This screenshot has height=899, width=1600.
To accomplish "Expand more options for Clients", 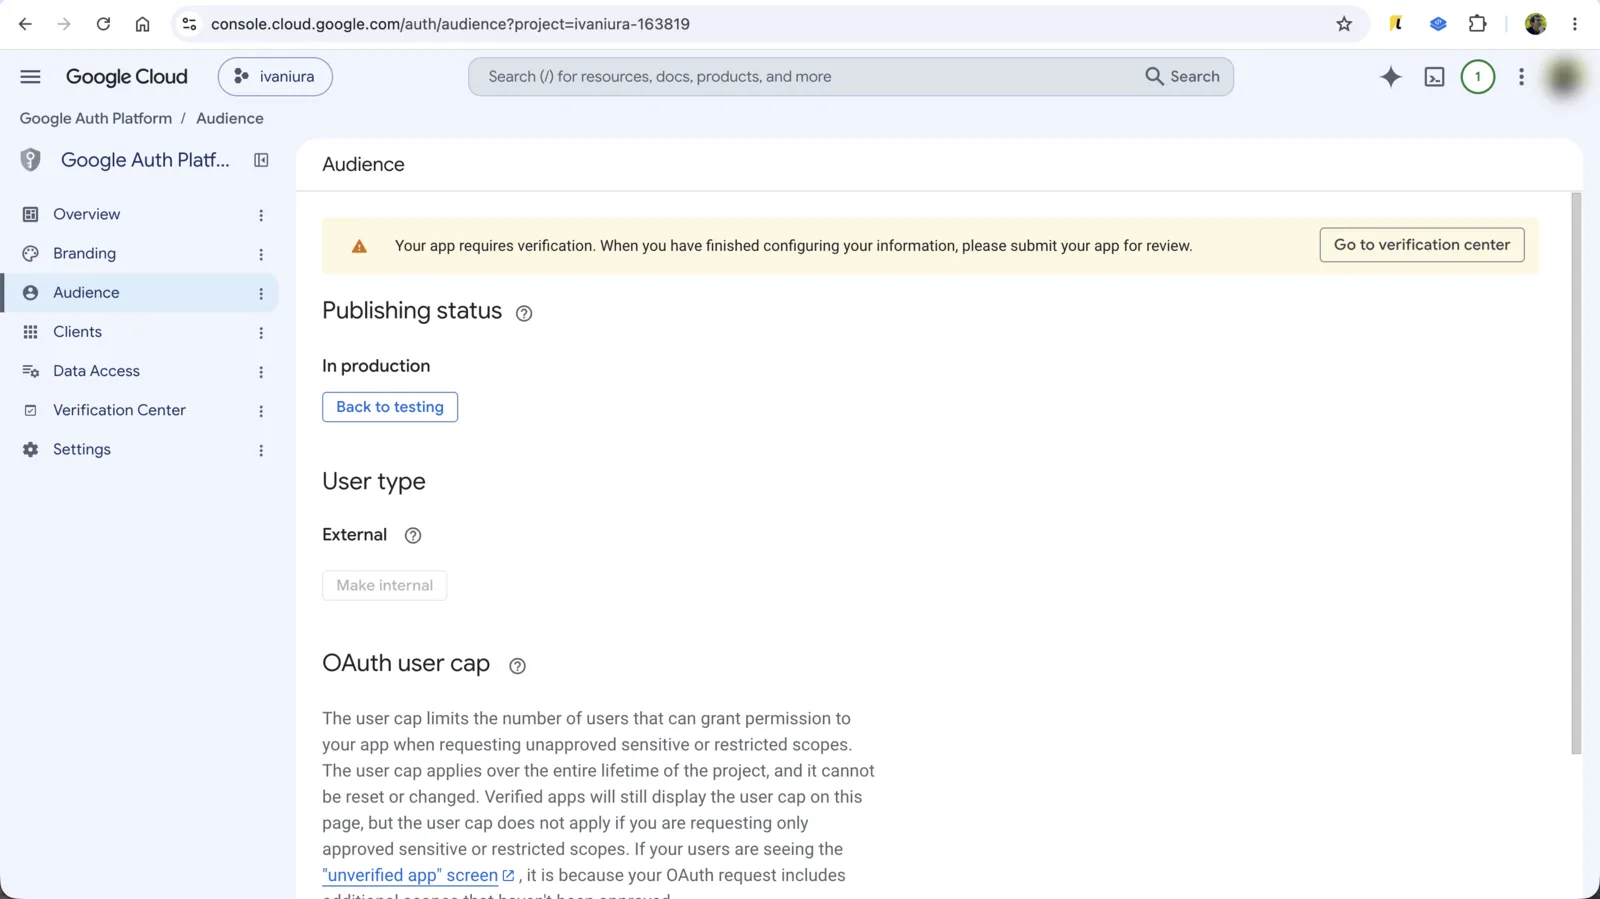I will (261, 333).
